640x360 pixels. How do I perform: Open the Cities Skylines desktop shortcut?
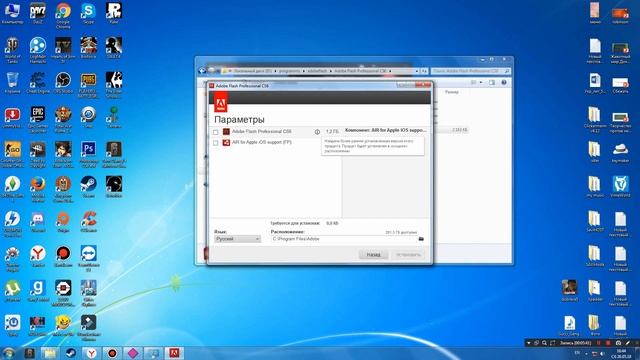click(x=88, y=293)
